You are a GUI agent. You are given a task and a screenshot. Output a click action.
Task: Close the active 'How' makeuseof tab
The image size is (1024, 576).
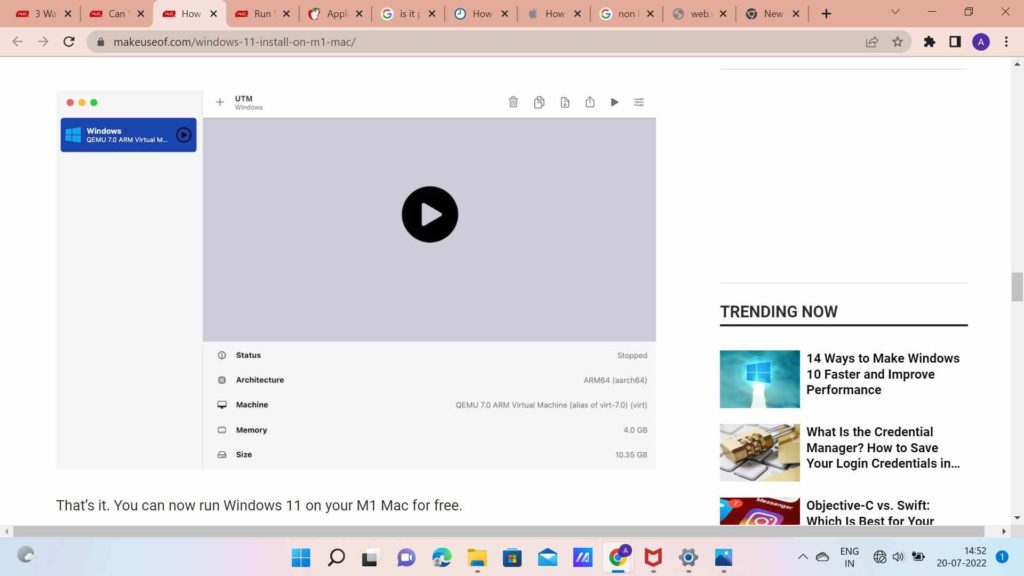click(x=214, y=13)
